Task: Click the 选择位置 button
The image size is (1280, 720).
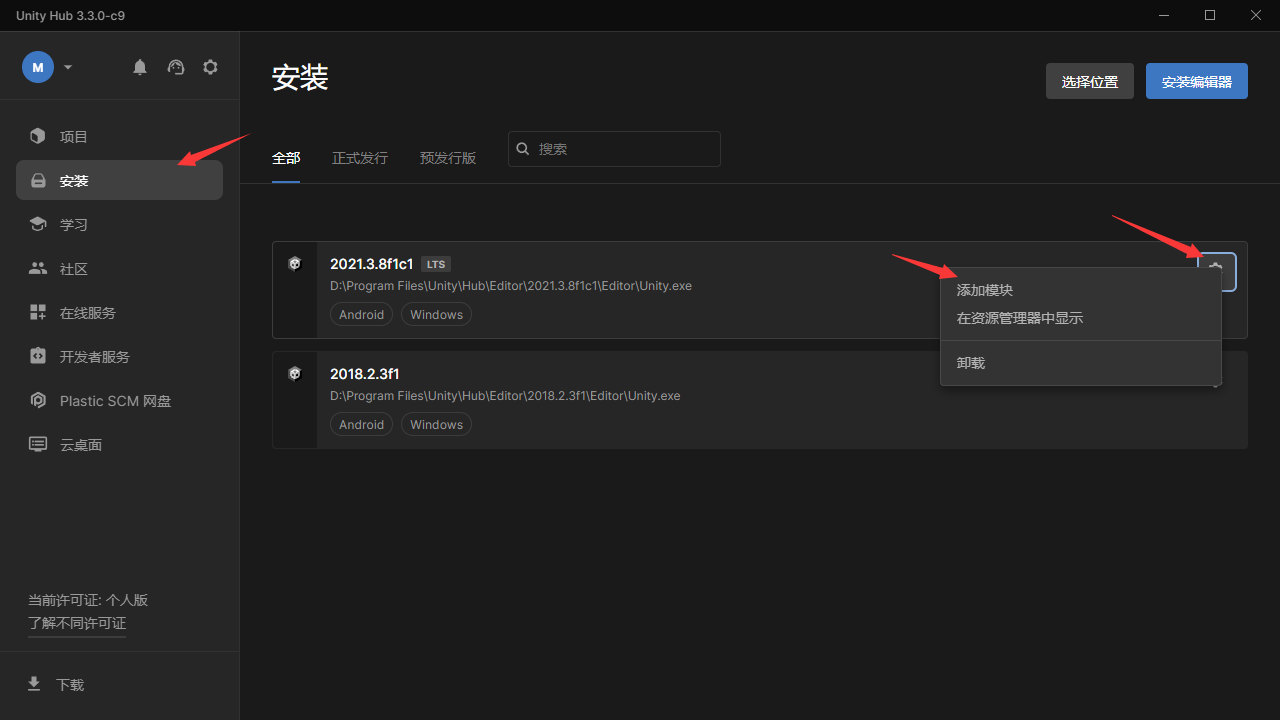Action: click(1090, 81)
